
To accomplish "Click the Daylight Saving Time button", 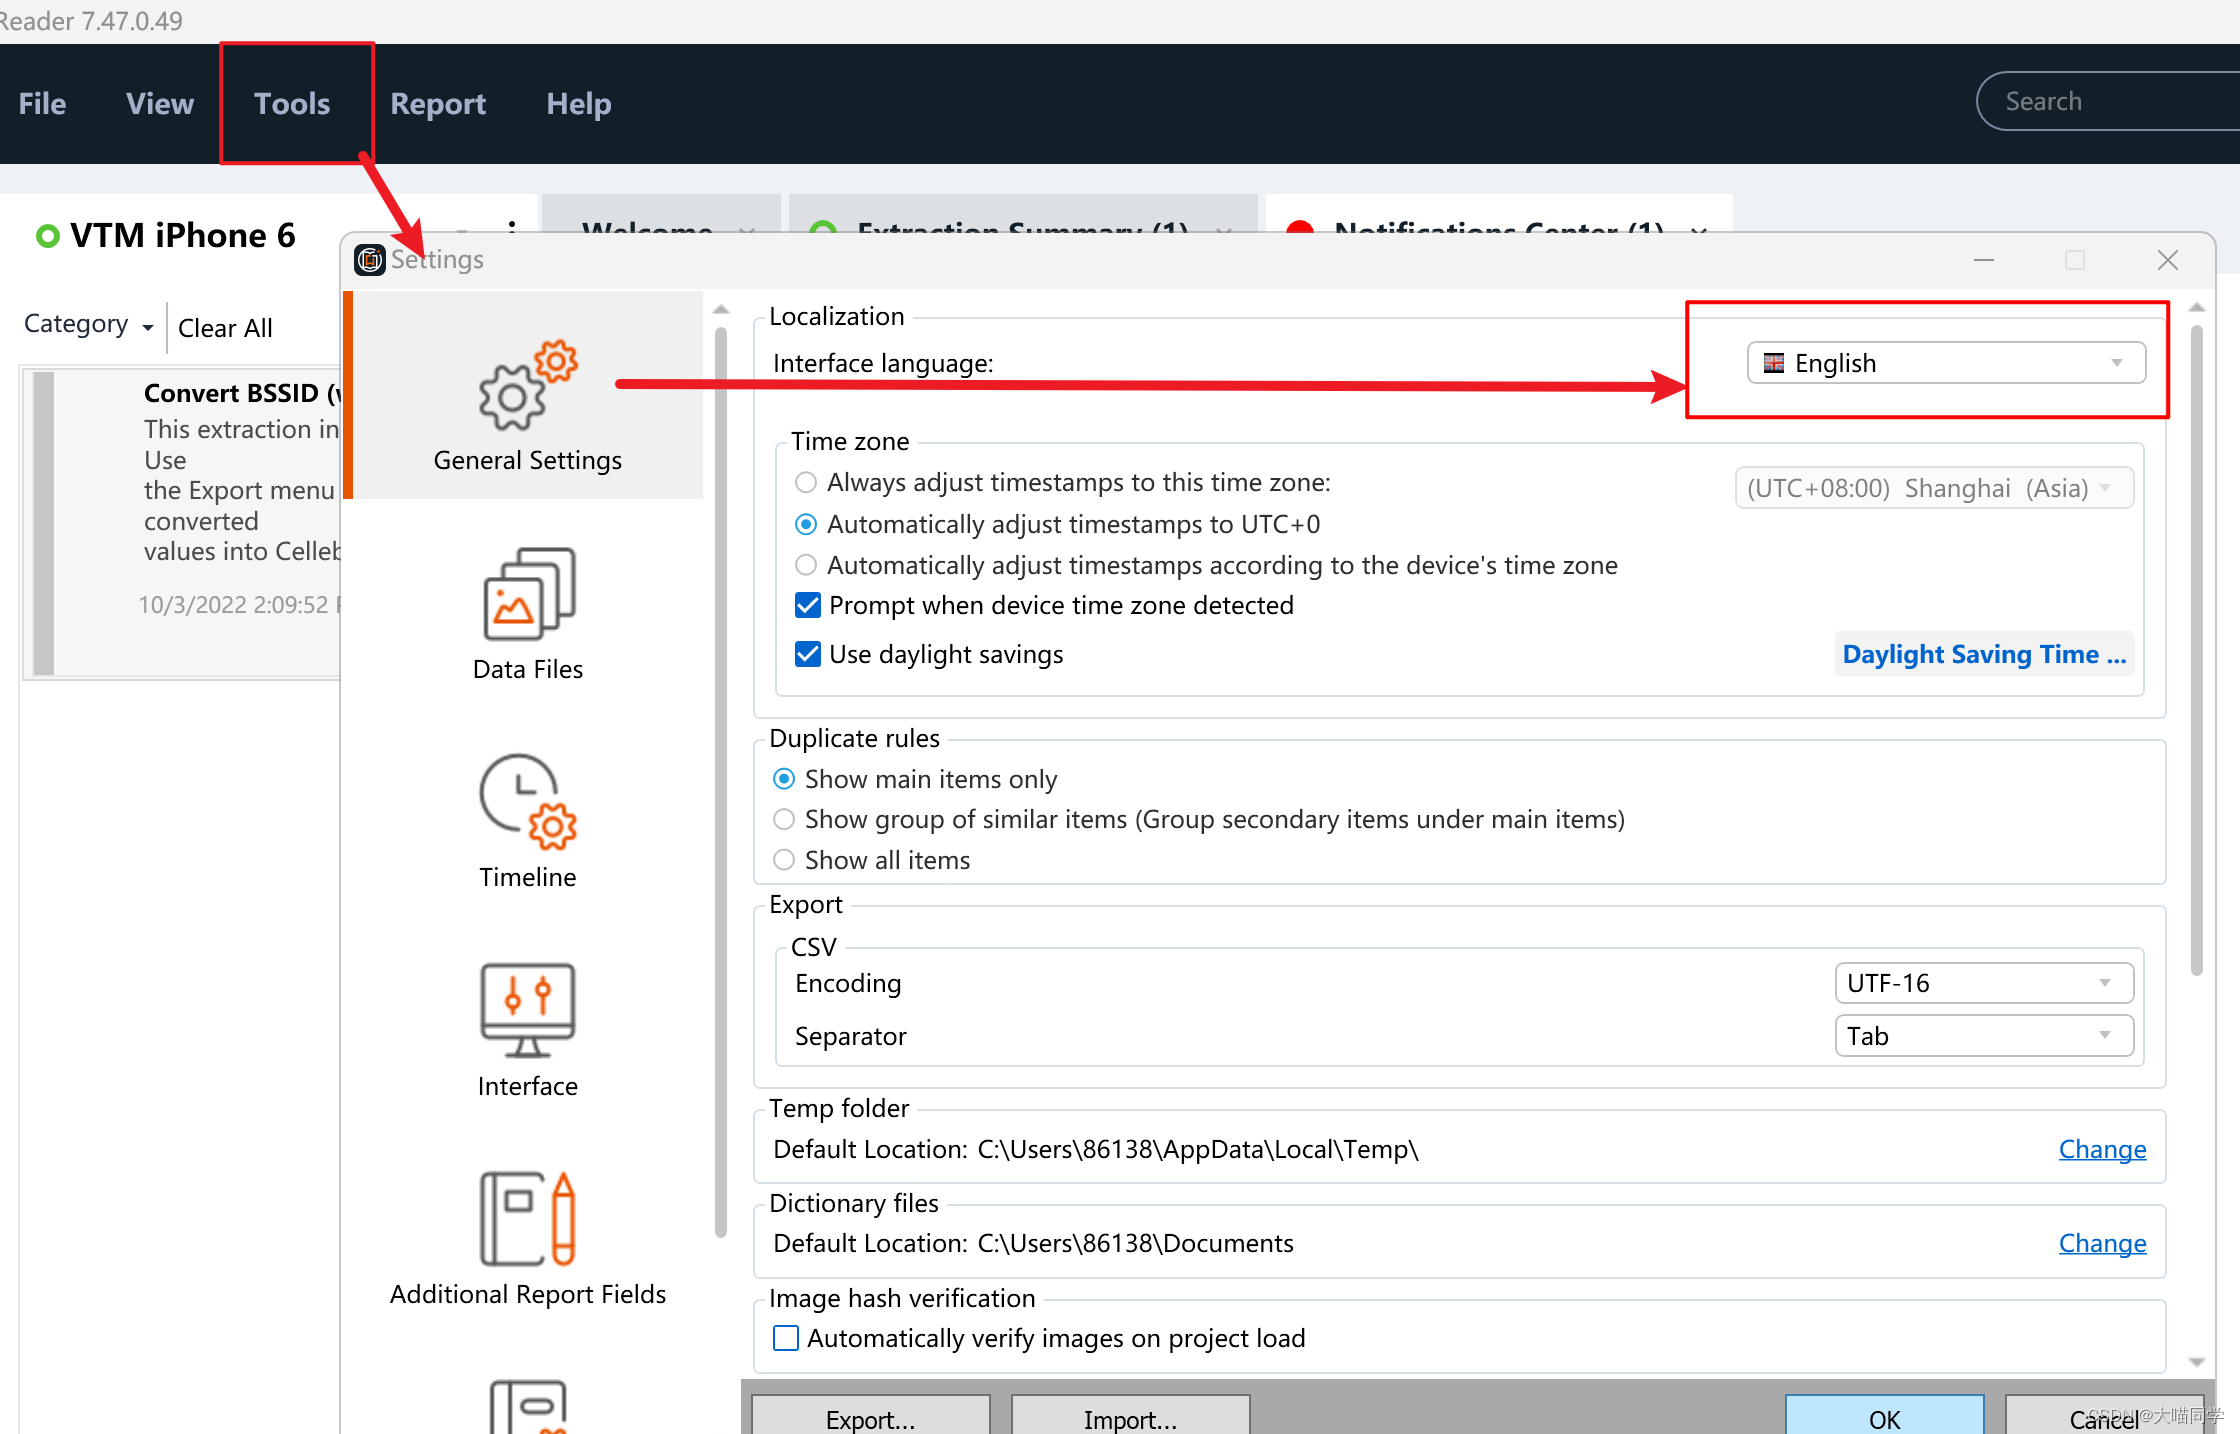I will 1984,654.
